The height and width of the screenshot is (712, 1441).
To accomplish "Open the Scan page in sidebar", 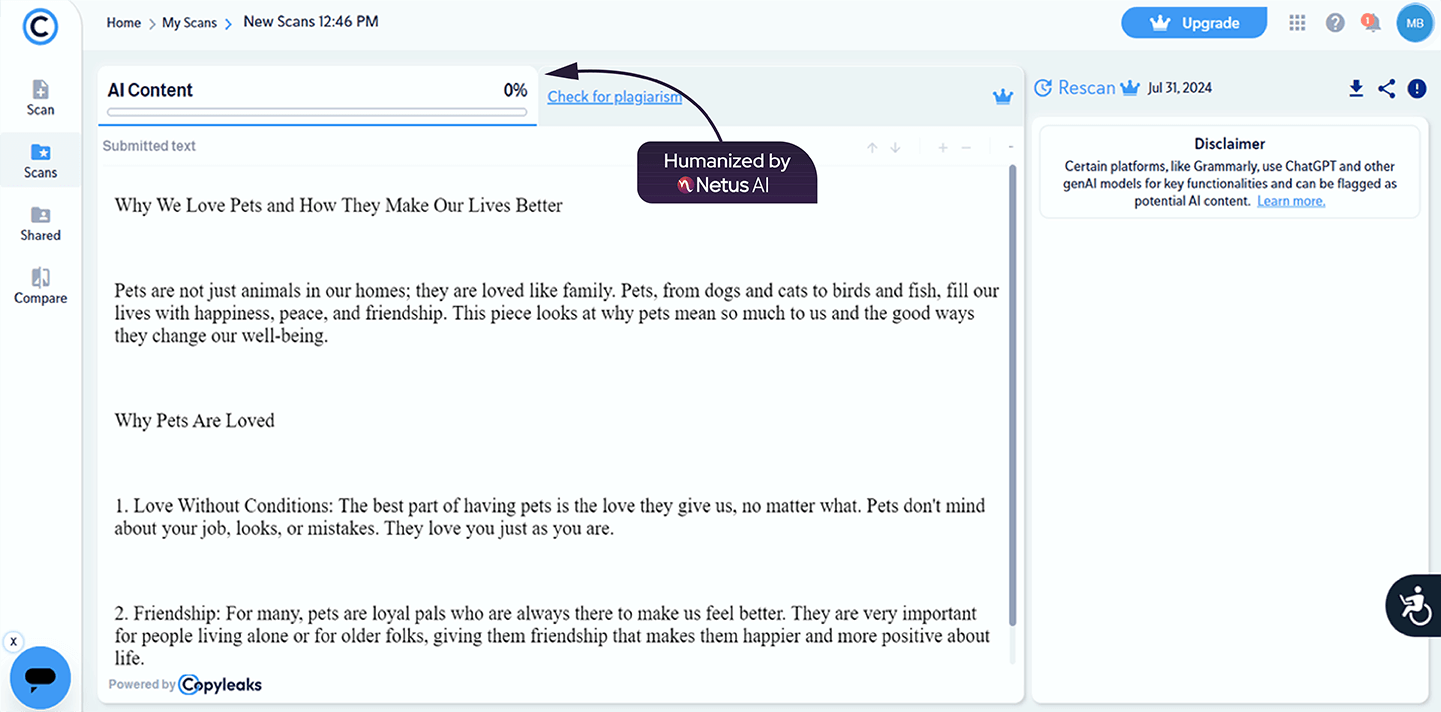I will pos(40,98).
